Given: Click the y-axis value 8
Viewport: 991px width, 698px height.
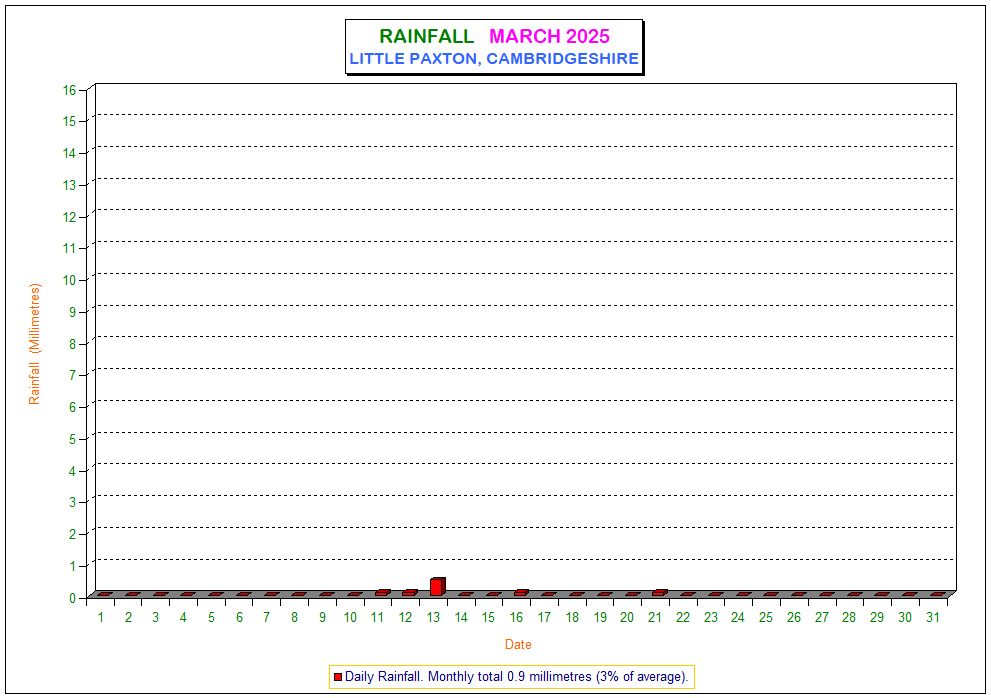Looking at the screenshot, I should [73, 344].
